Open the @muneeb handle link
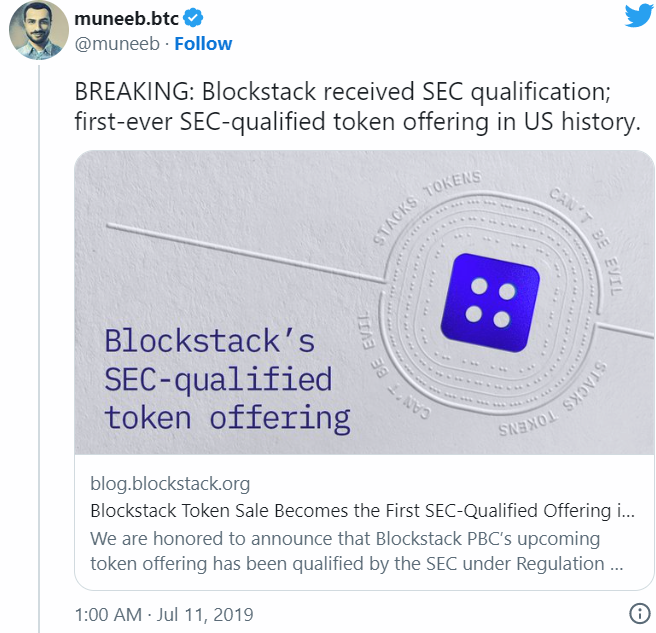This screenshot has width=656, height=633. pyautogui.click(x=120, y=44)
